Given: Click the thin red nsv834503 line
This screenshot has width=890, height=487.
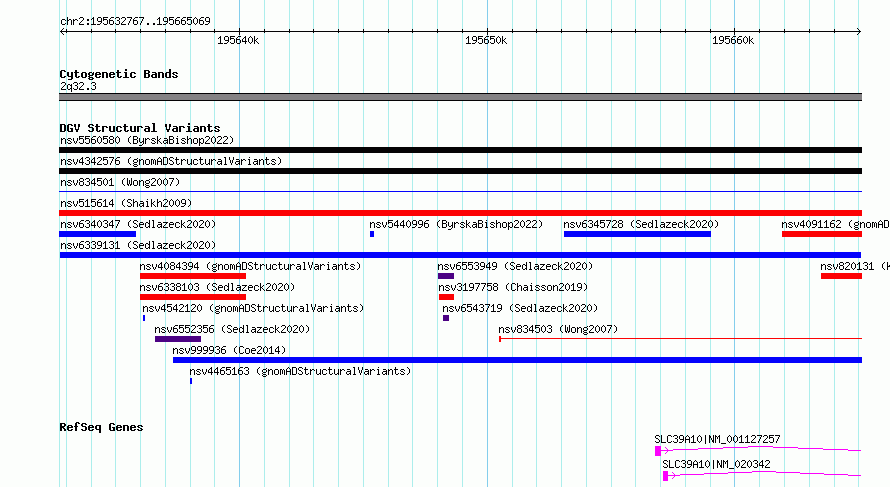Looking at the screenshot, I should [681, 339].
